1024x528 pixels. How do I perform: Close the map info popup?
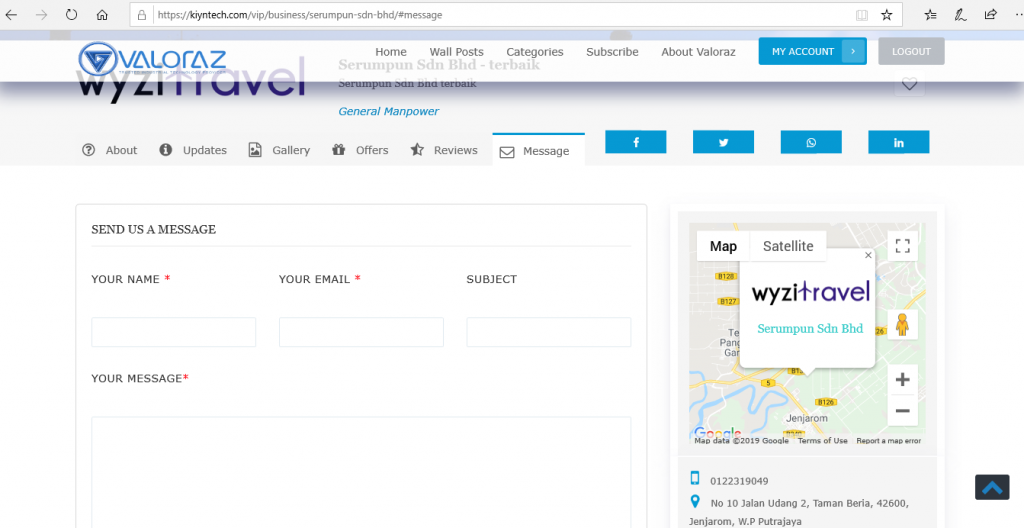coord(868,256)
